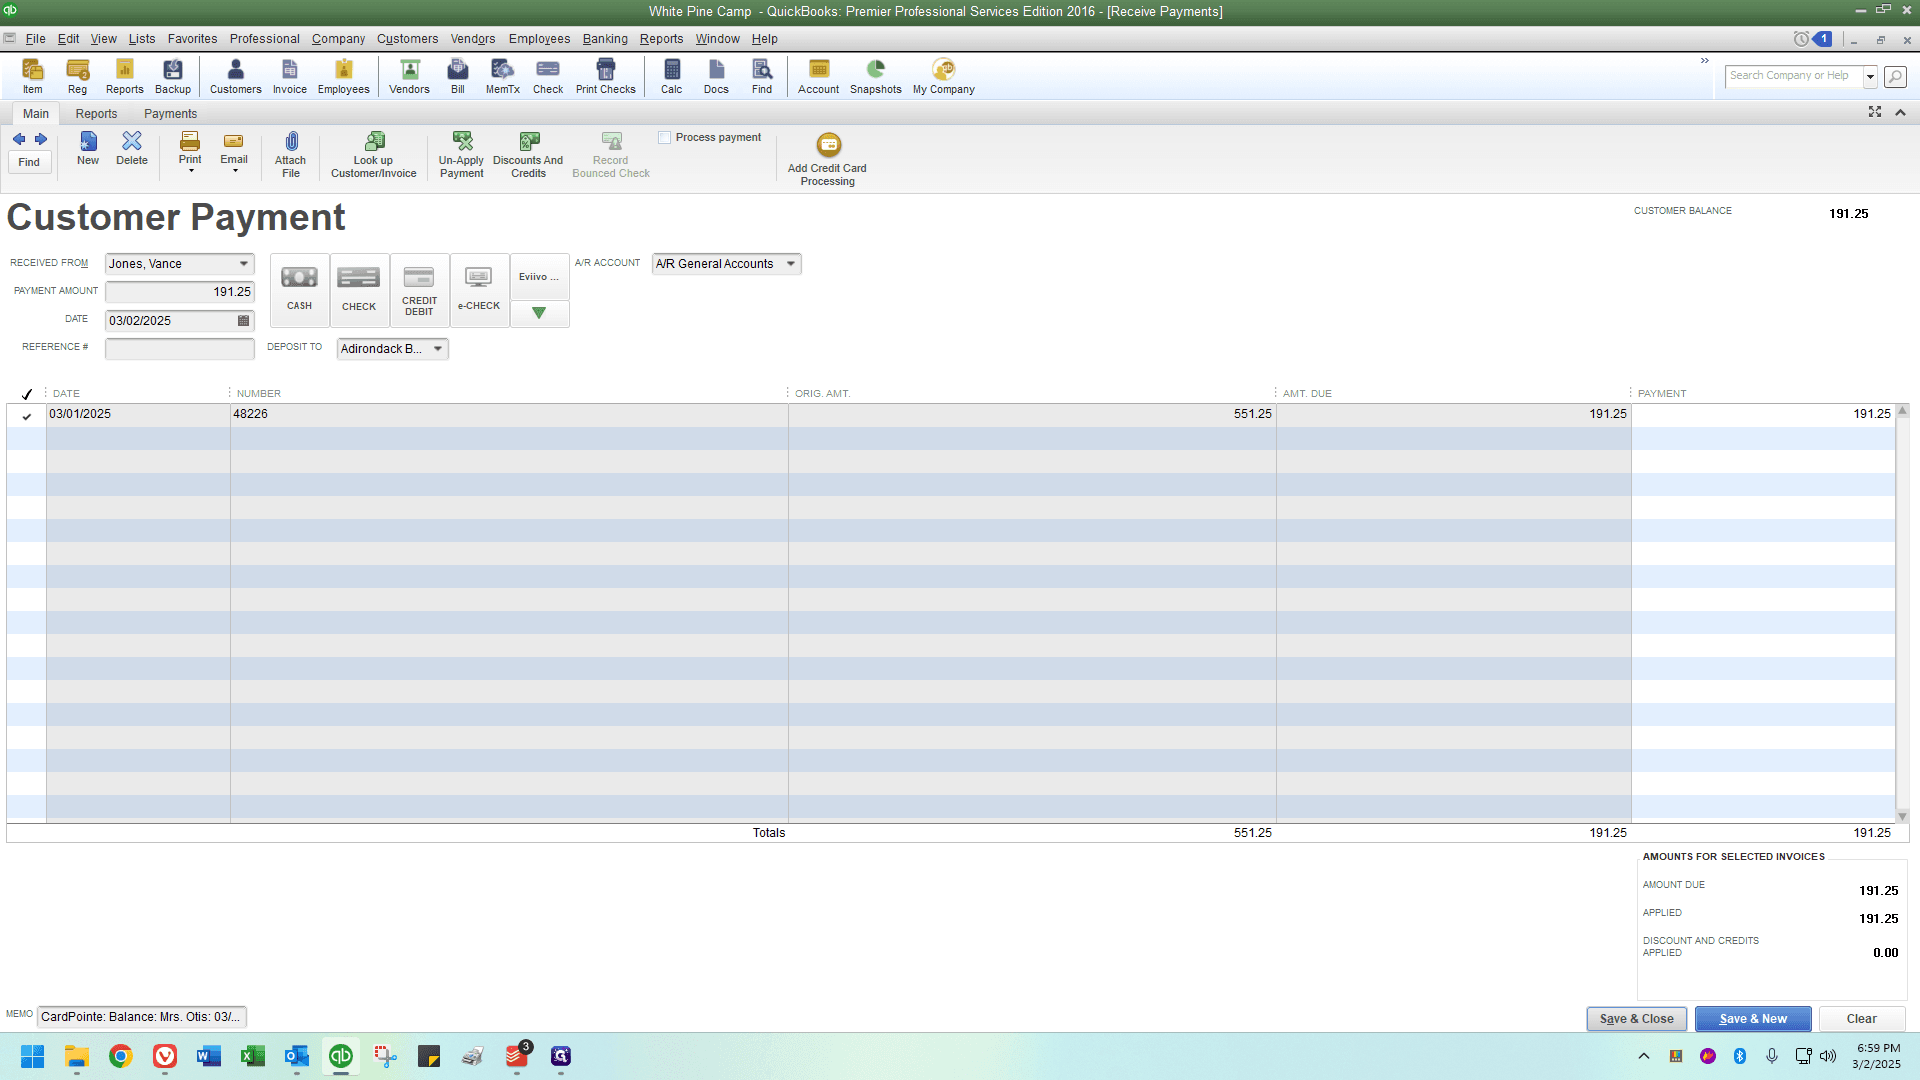Open the Vendors center icon
1920x1080 pixels.
[409, 76]
